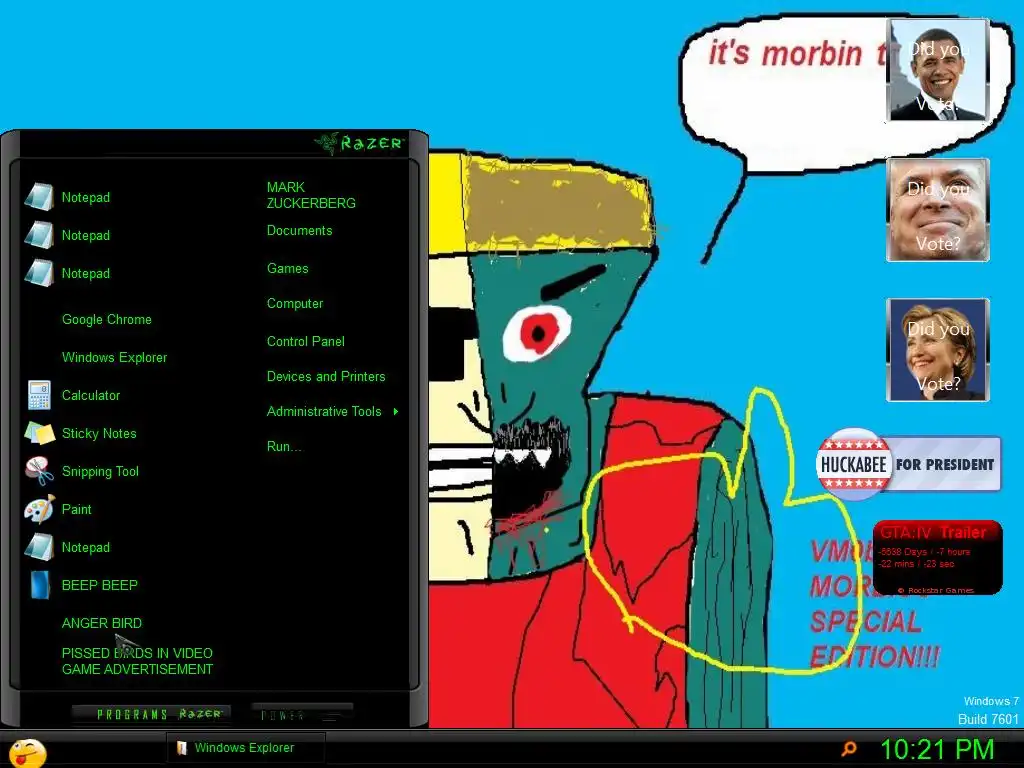Expand the Administrative Tools submenu arrow
The width and height of the screenshot is (1024, 768).
click(x=396, y=411)
